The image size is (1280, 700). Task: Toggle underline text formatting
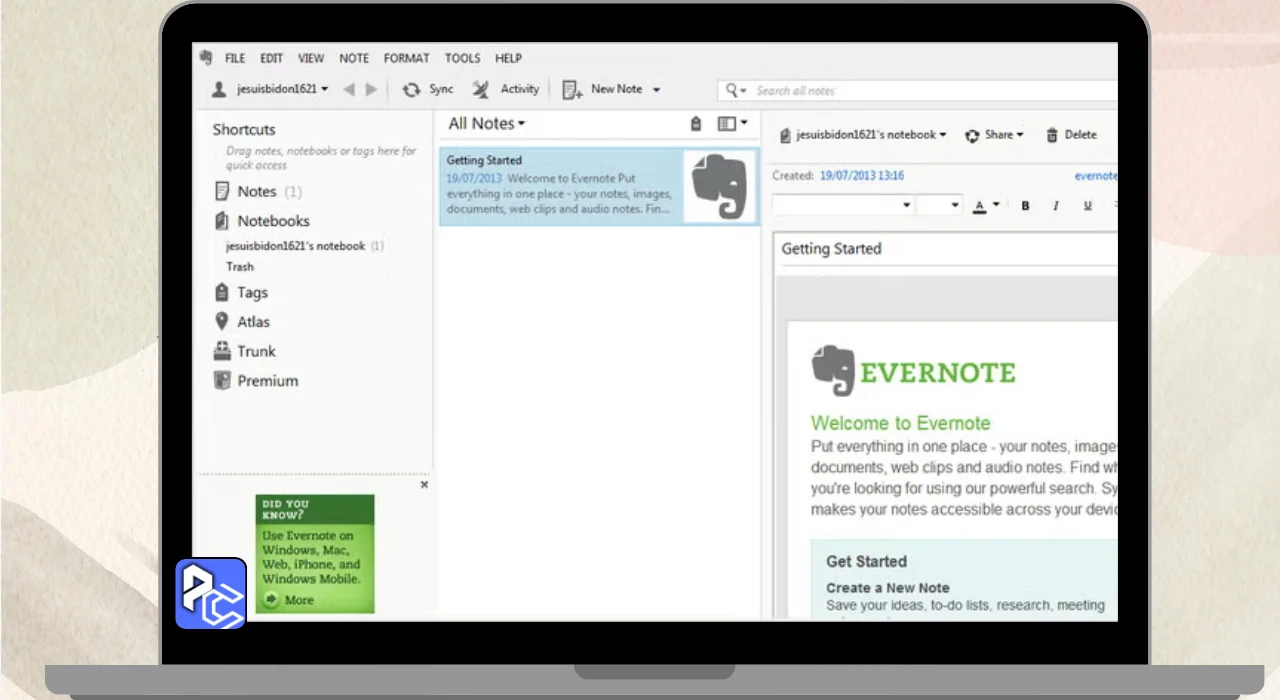click(1087, 206)
